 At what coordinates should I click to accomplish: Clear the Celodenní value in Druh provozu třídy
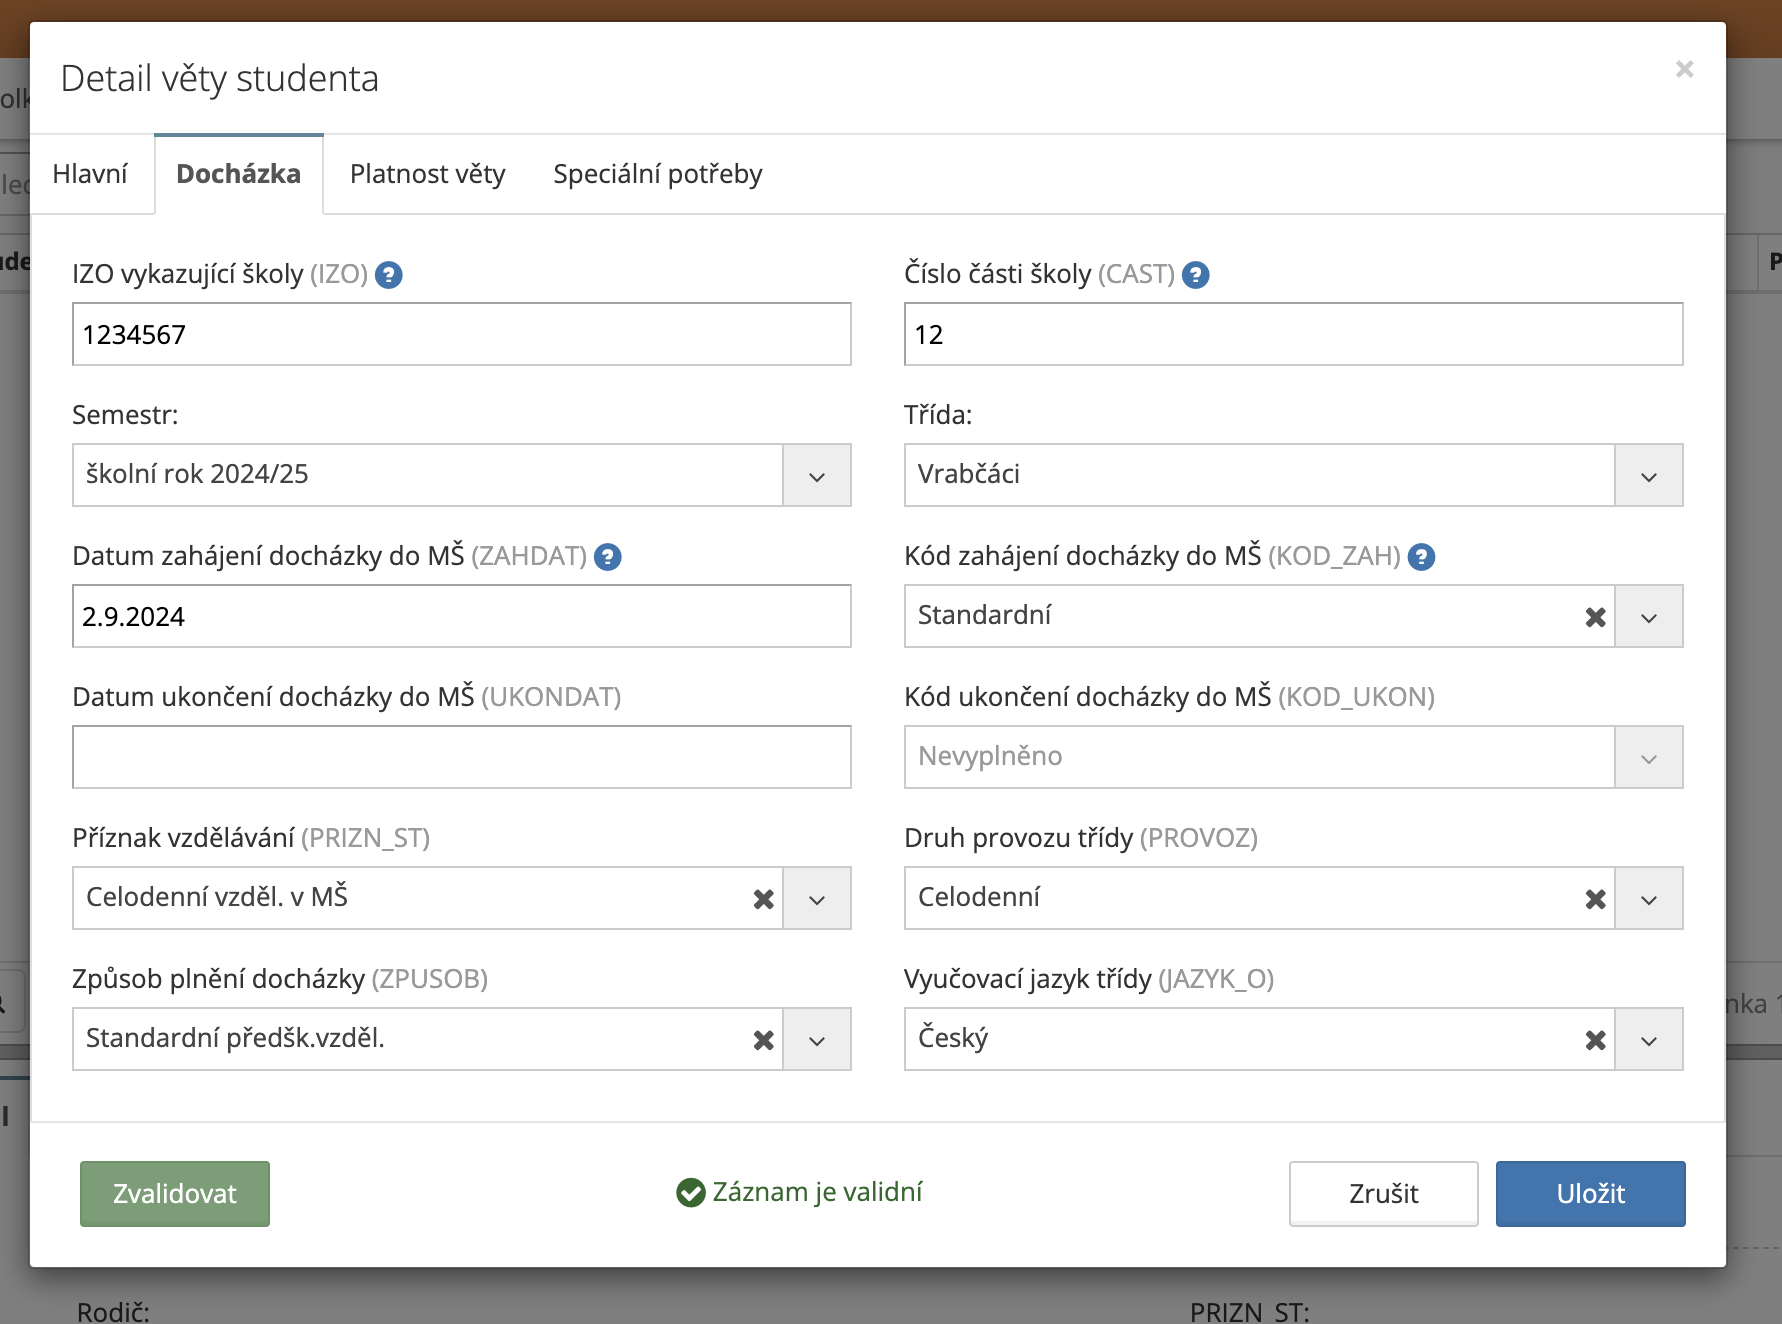[1595, 899]
